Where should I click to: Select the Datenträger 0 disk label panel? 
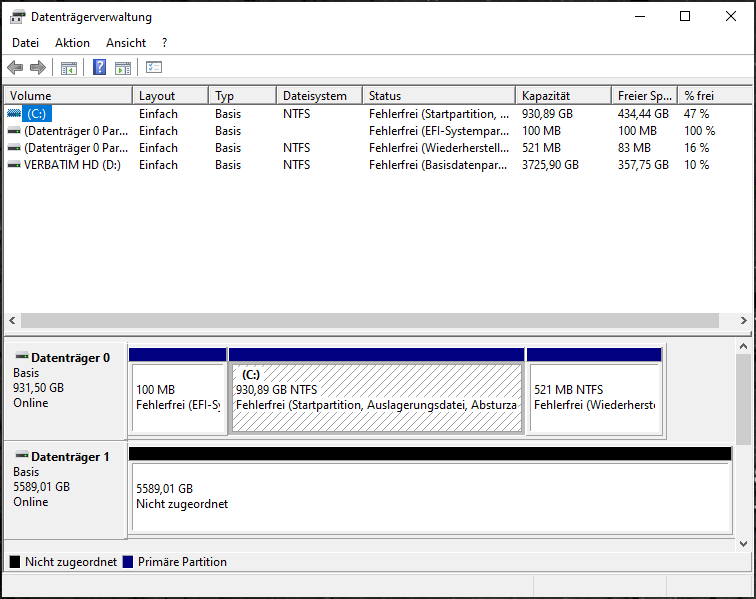coord(65,391)
